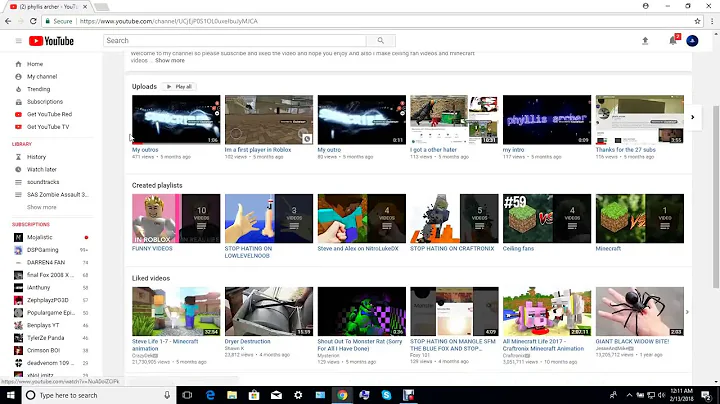720x404 pixels.
Task: Open I got a other hater video
Action: (x=454, y=119)
